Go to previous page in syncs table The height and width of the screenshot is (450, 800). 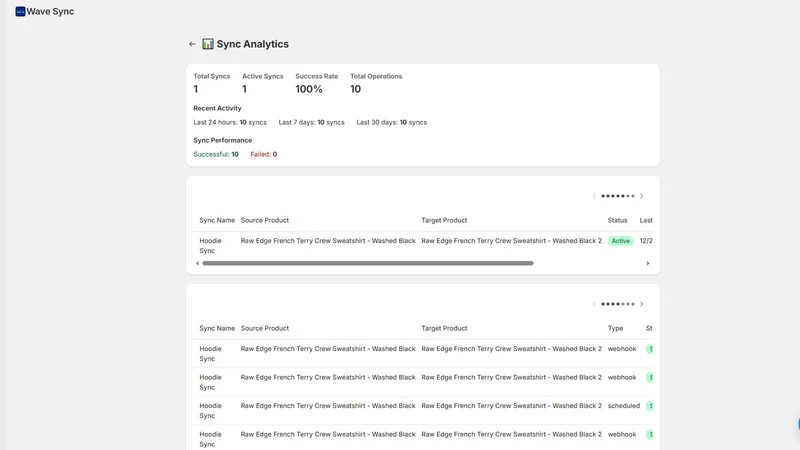click(594, 196)
